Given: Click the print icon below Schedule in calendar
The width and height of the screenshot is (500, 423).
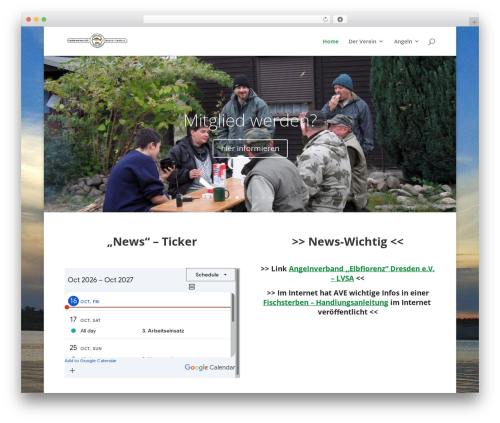Looking at the screenshot, I should 192,287.
